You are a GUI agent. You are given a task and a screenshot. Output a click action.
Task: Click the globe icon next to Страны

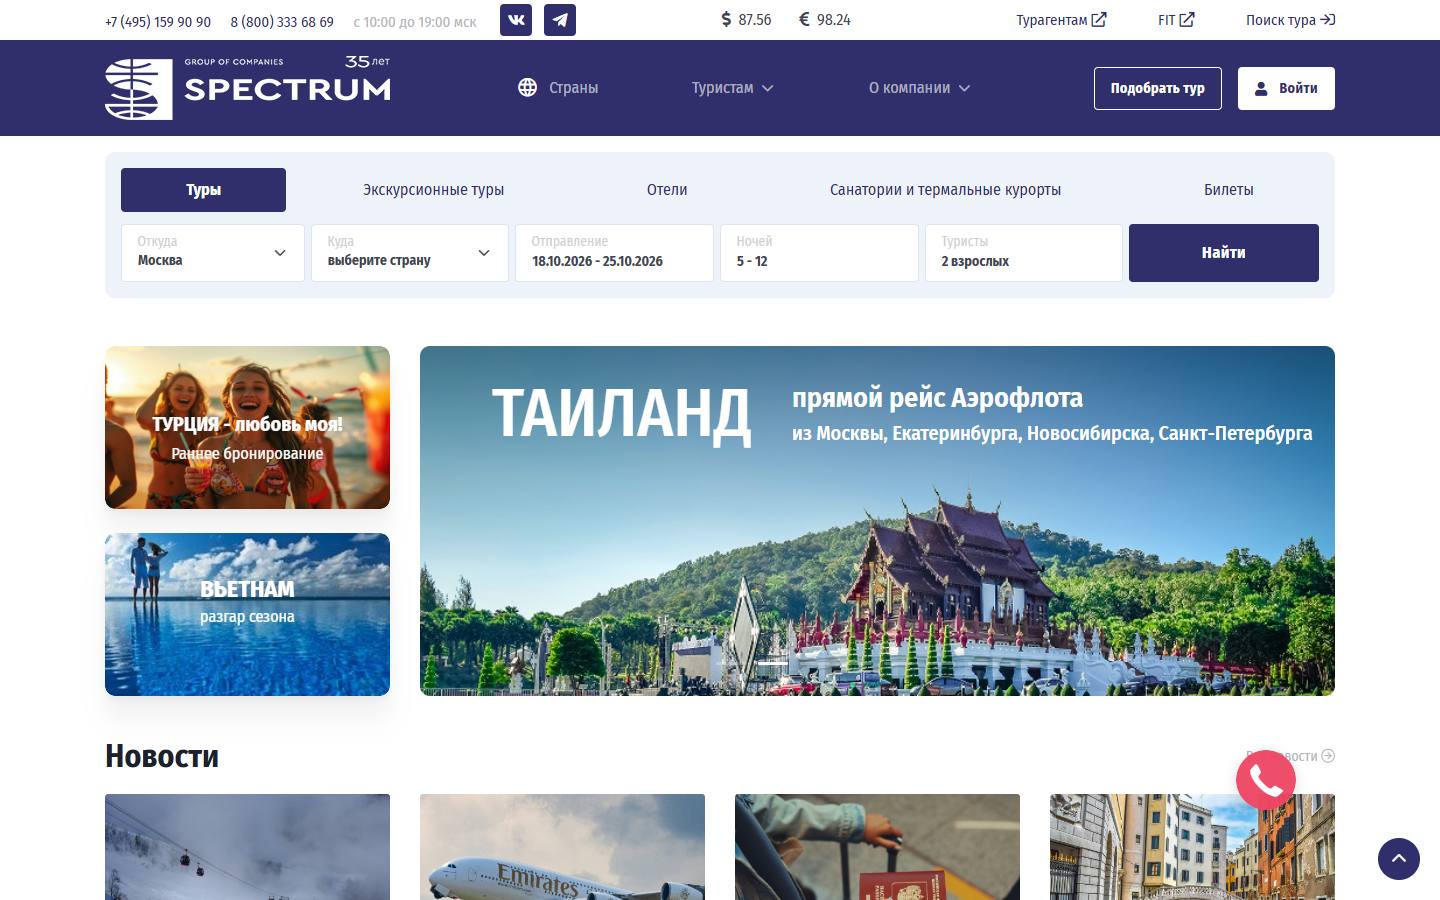pos(527,88)
